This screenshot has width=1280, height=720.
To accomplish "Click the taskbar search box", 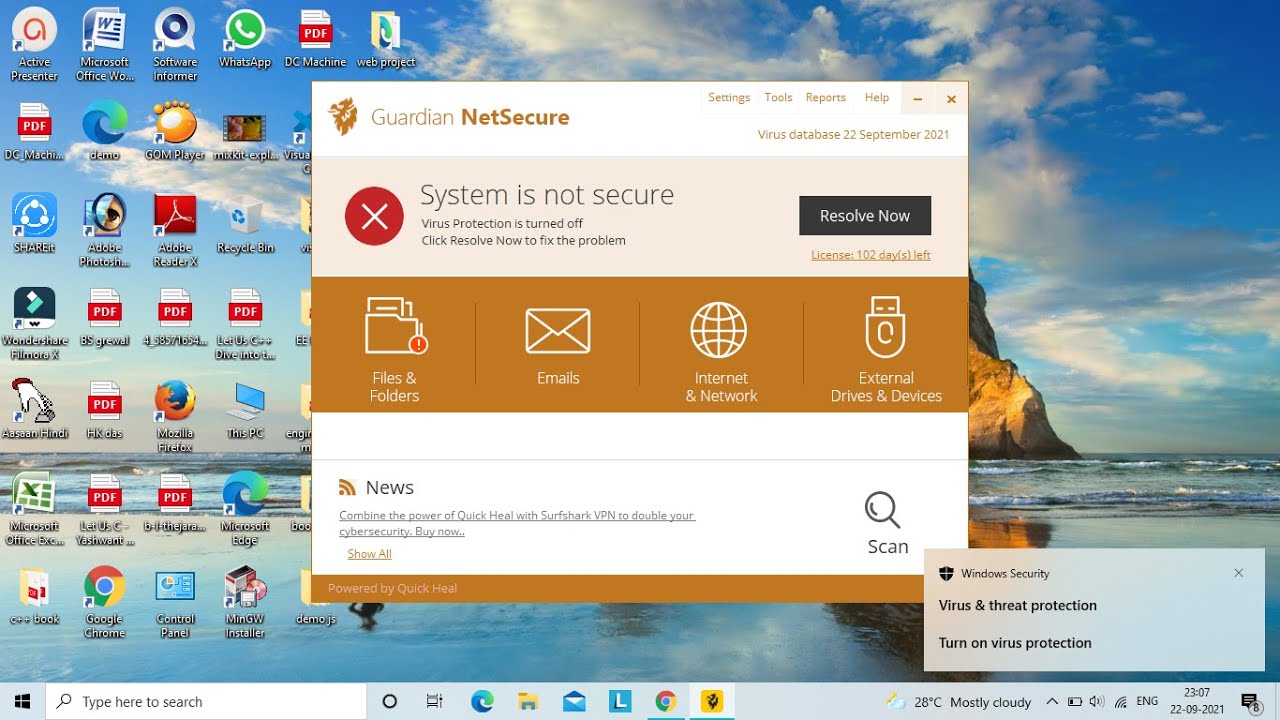I will point(206,701).
